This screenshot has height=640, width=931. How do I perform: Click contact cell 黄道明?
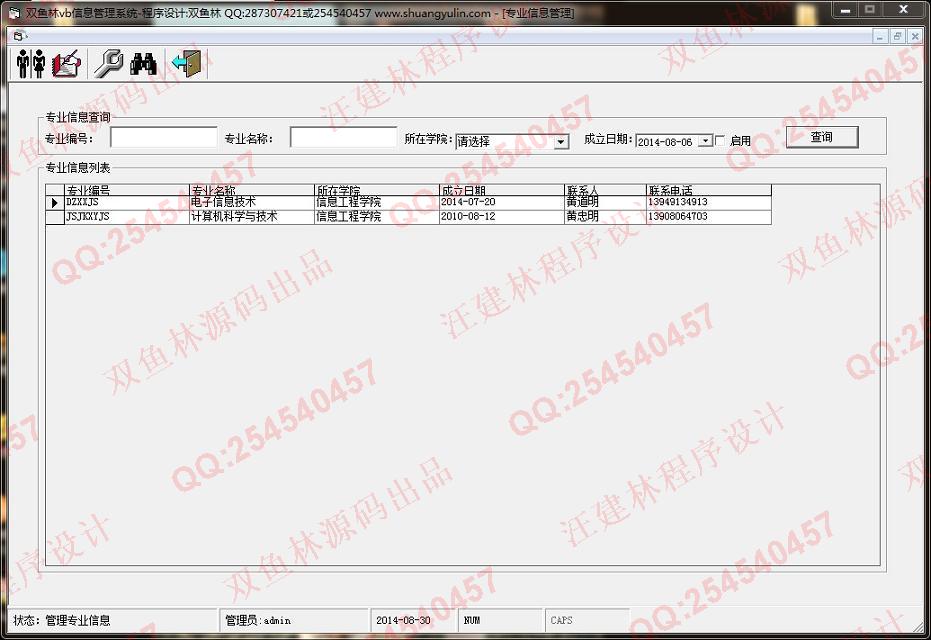[x=605, y=202]
